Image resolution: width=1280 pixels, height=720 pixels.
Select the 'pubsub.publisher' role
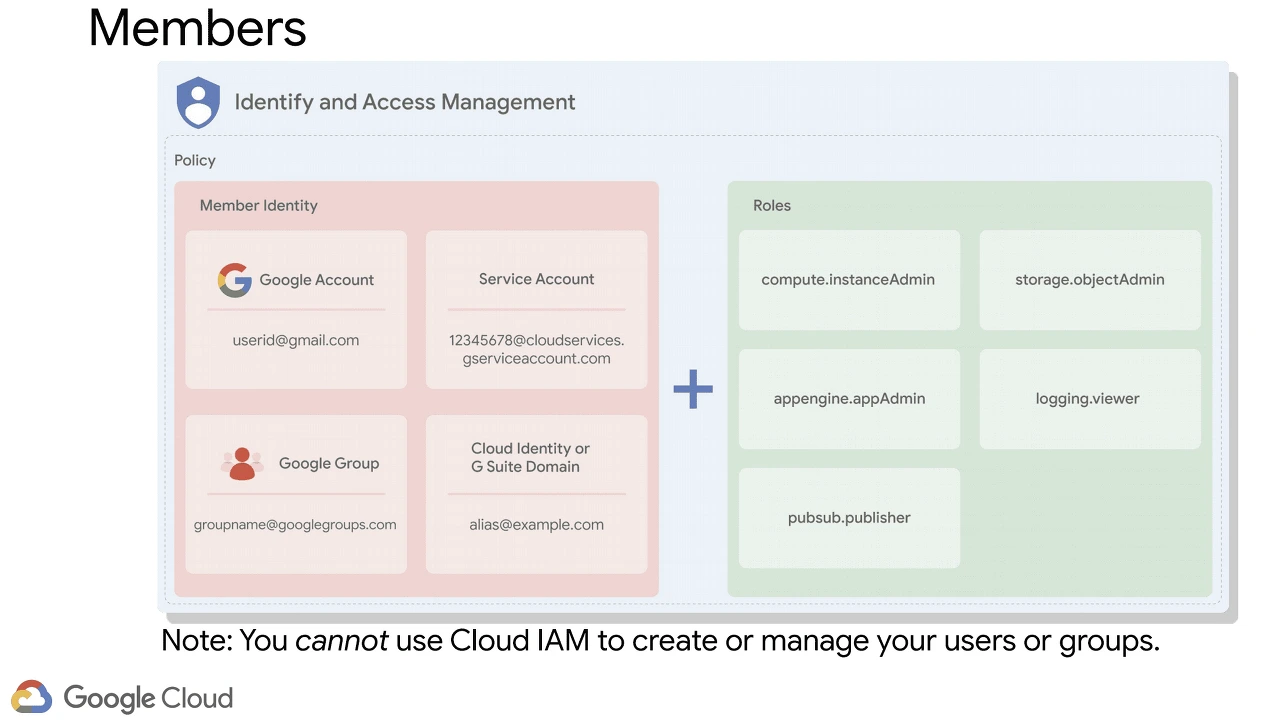pyautogui.click(x=849, y=518)
